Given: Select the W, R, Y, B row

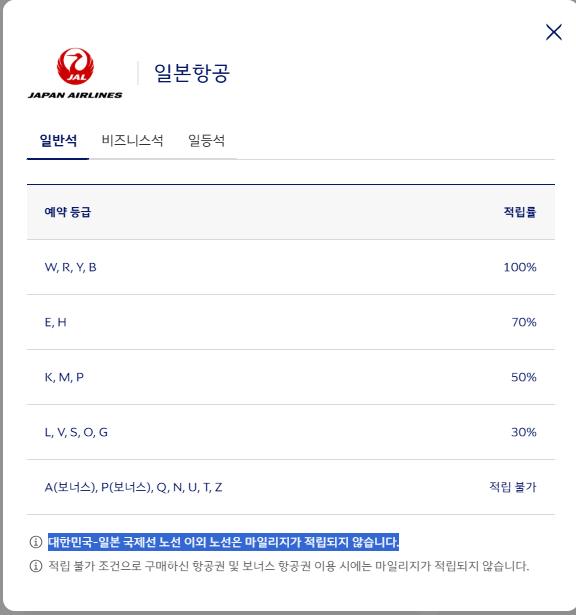Looking at the screenshot, I should point(291,267).
